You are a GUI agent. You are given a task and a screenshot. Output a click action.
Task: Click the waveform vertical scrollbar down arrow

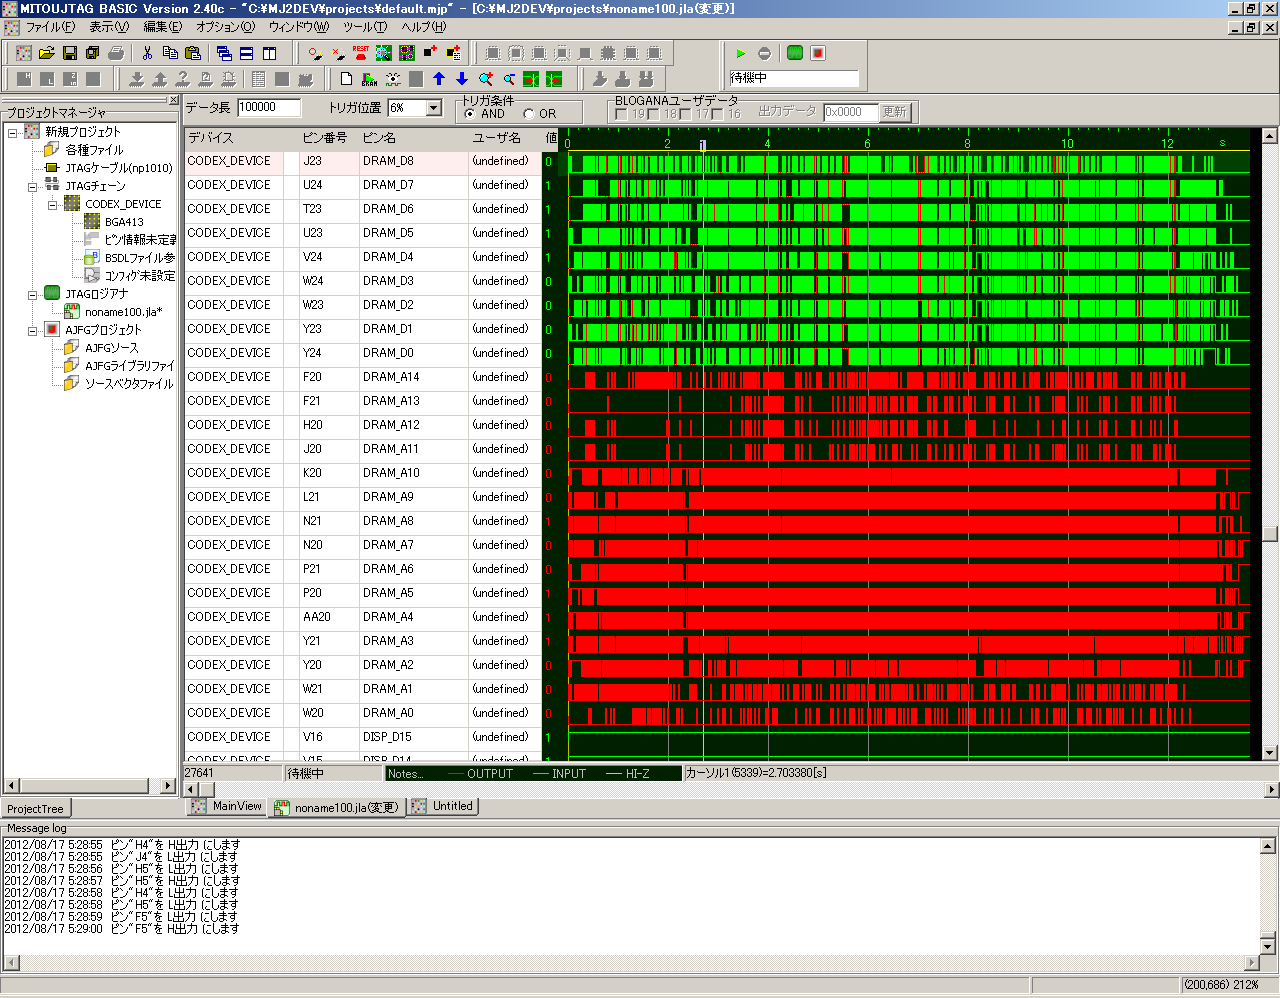click(x=1270, y=753)
